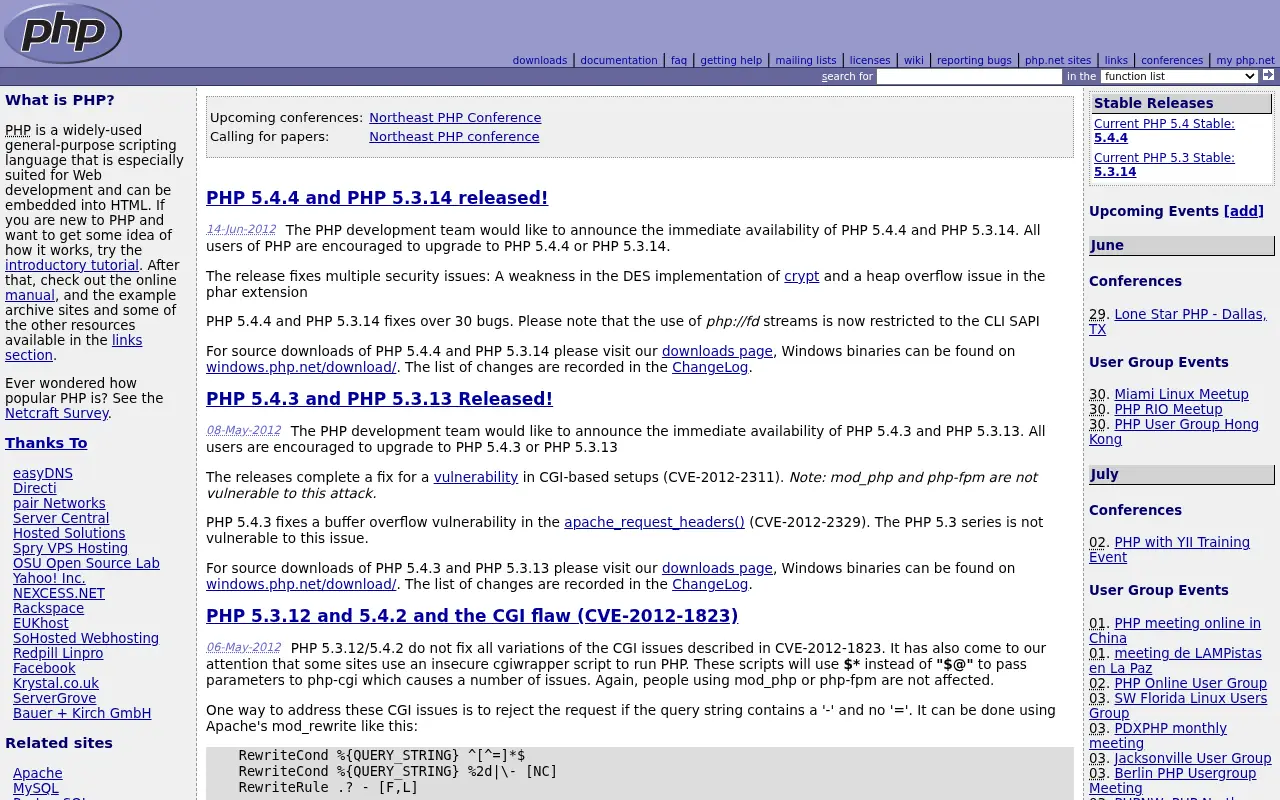Open the CGI flaw CVE-2012-1823 headline
The image size is (1280, 800).
tap(472, 616)
